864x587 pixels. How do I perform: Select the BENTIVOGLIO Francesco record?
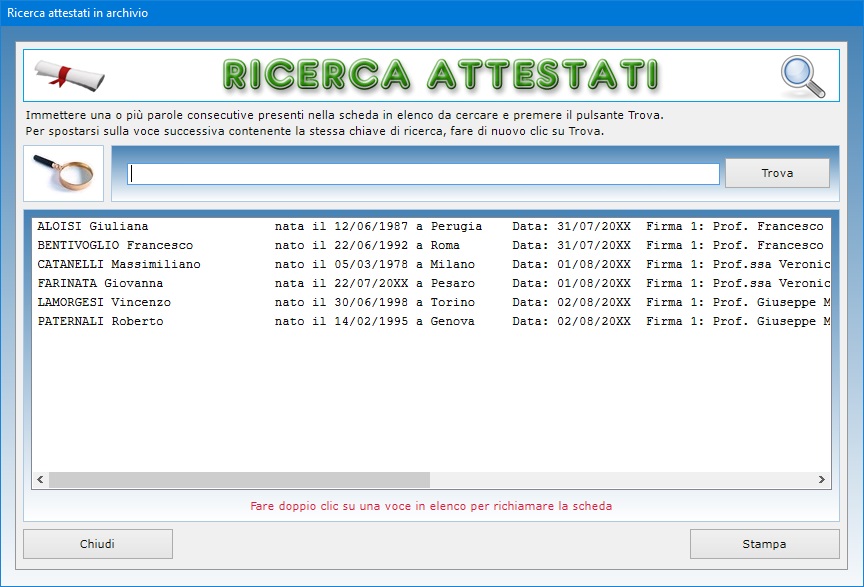pyautogui.click(x=431, y=245)
